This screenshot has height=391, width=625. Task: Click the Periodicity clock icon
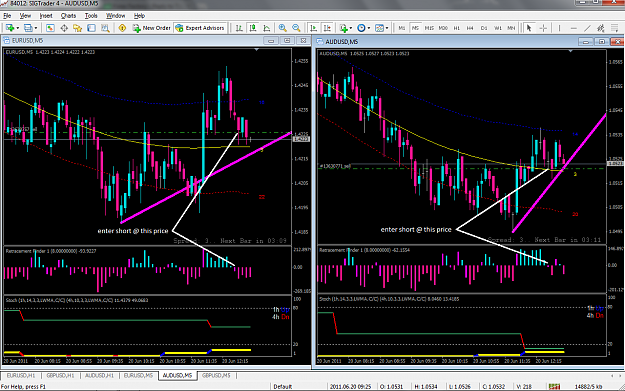(361, 28)
